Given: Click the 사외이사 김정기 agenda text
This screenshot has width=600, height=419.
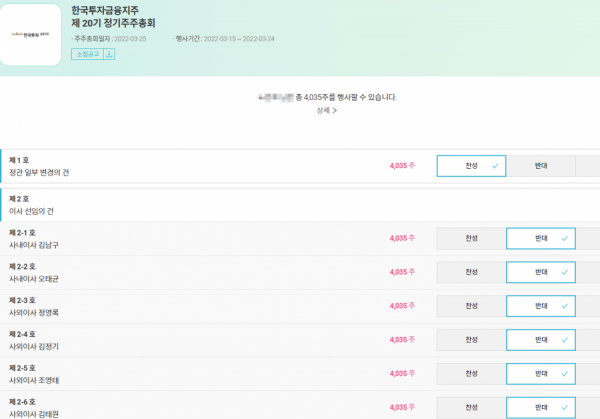Looking at the screenshot, I should pos(34,347).
